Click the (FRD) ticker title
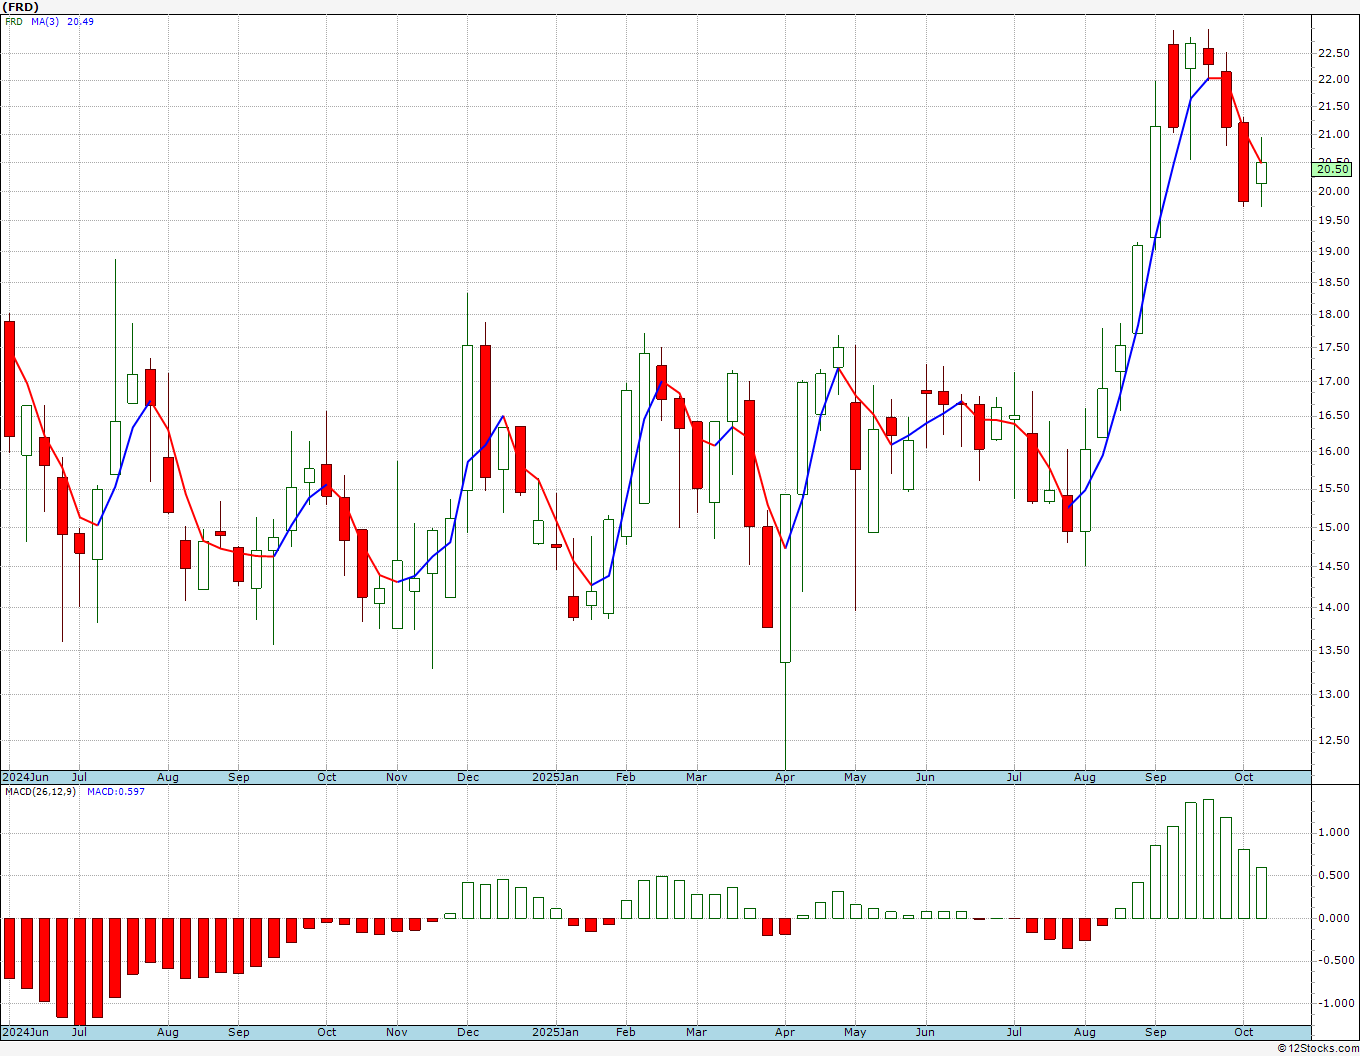1360x1056 pixels. [x=21, y=7]
